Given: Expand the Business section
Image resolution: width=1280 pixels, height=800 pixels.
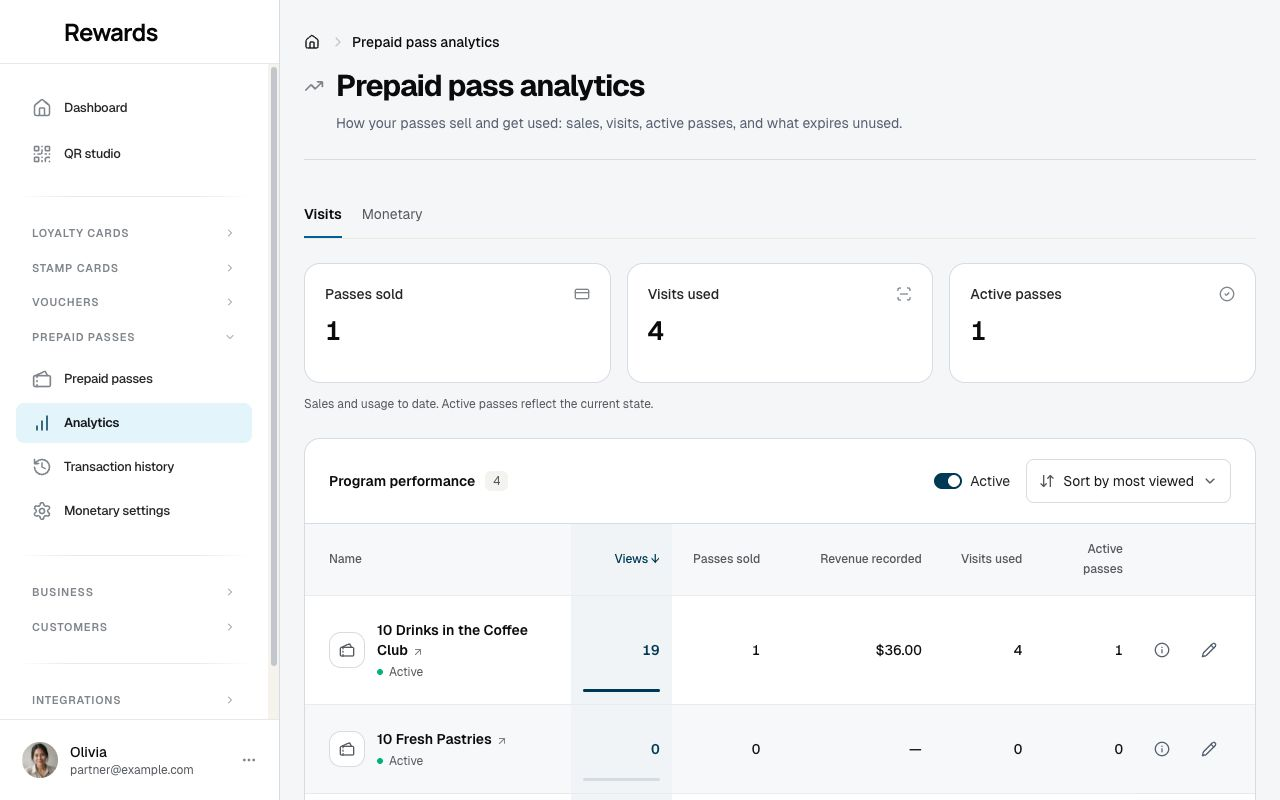Looking at the screenshot, I should [x=134, y=592].
